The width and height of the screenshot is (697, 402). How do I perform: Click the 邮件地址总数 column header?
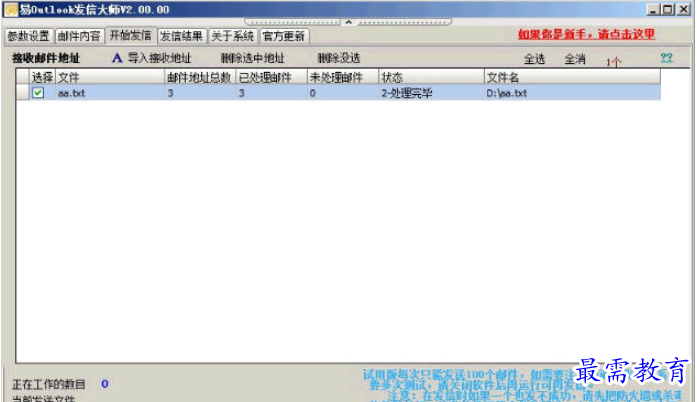point(200,77)
